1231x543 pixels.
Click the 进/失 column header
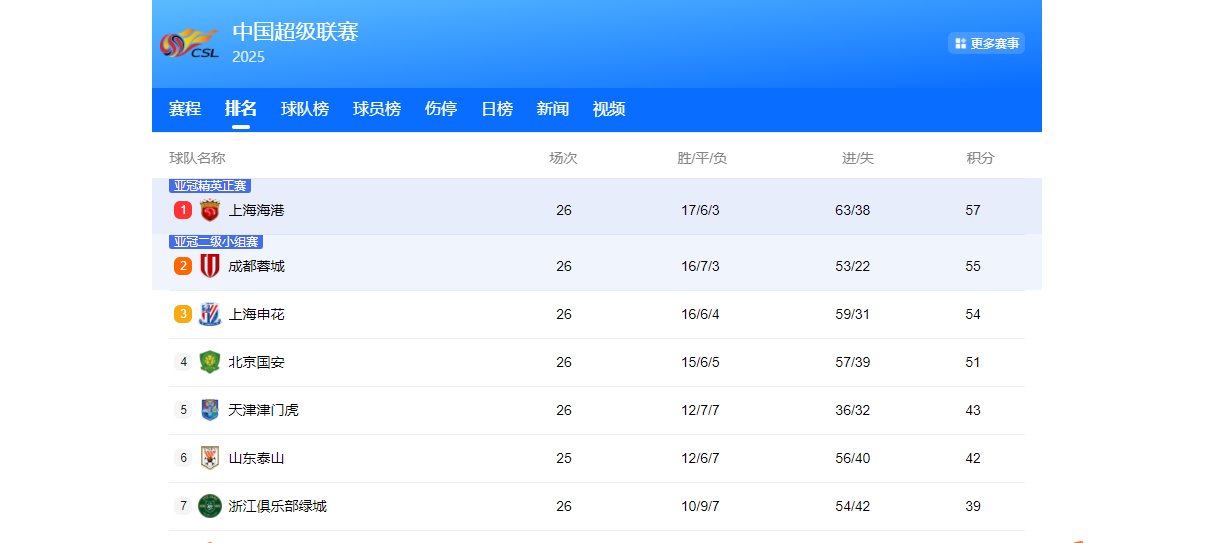coord(858,158)
